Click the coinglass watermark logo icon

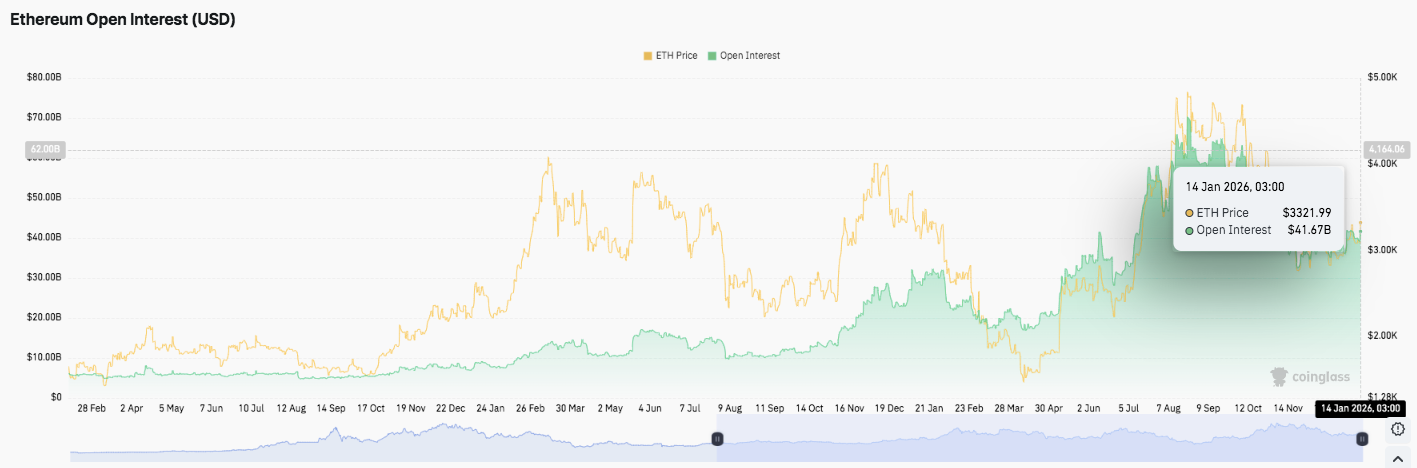[x=1279, y=376]
